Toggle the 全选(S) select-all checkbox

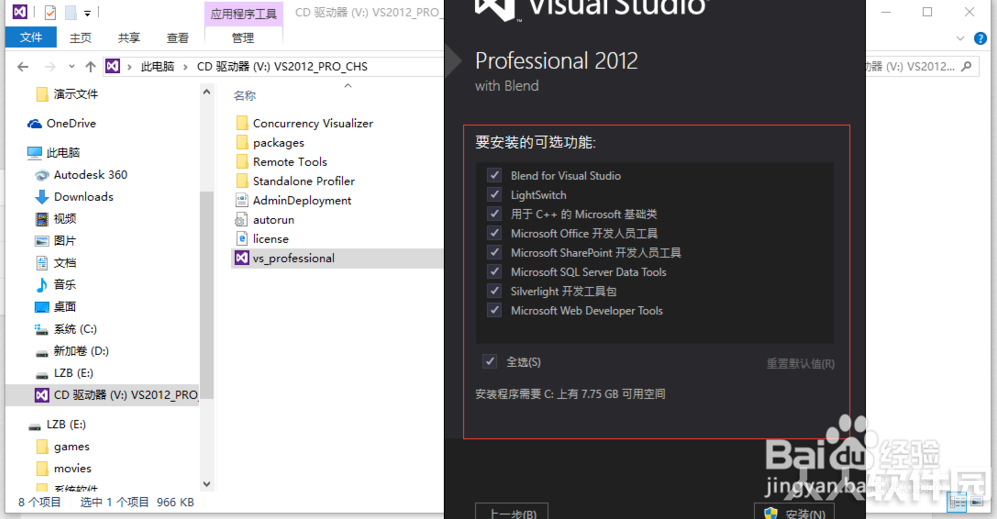[x=490, y=361]
